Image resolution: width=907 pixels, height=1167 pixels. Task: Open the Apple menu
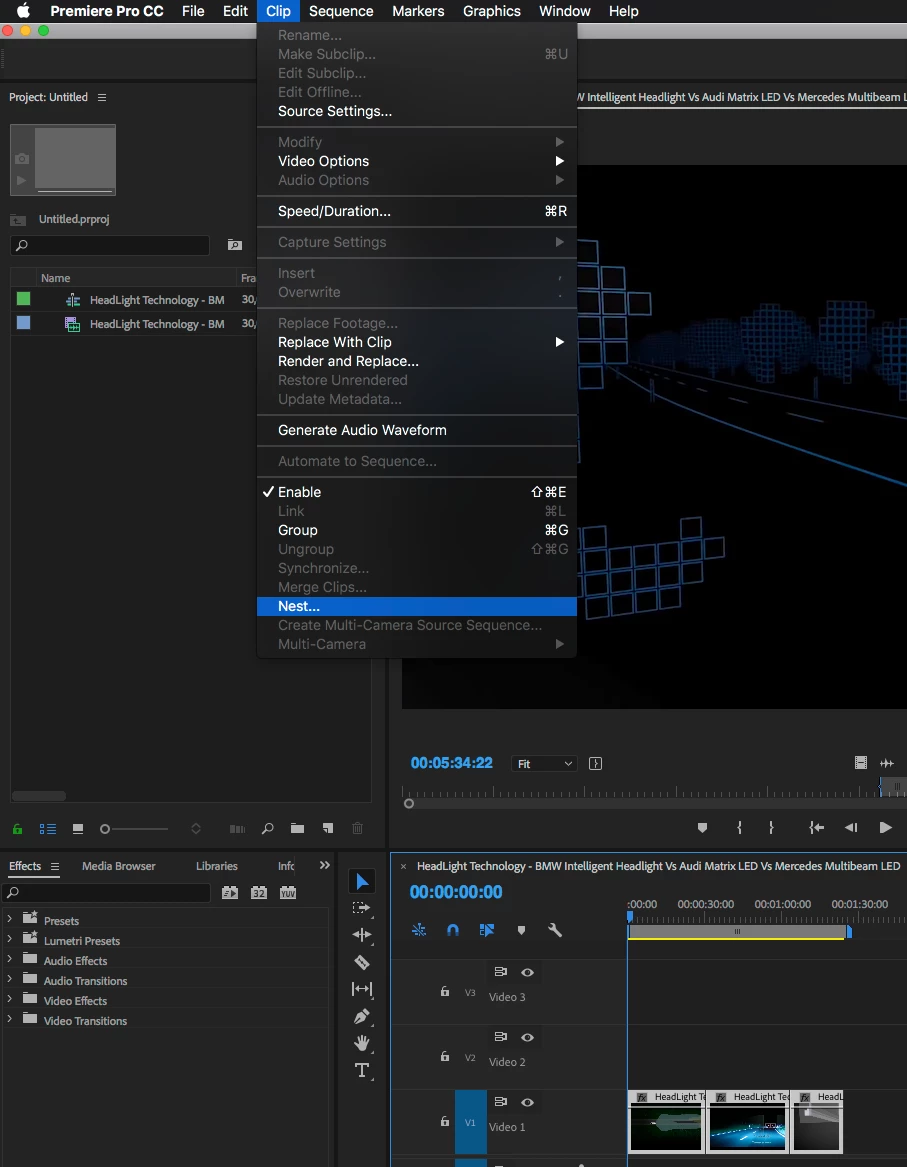[23, 11]
